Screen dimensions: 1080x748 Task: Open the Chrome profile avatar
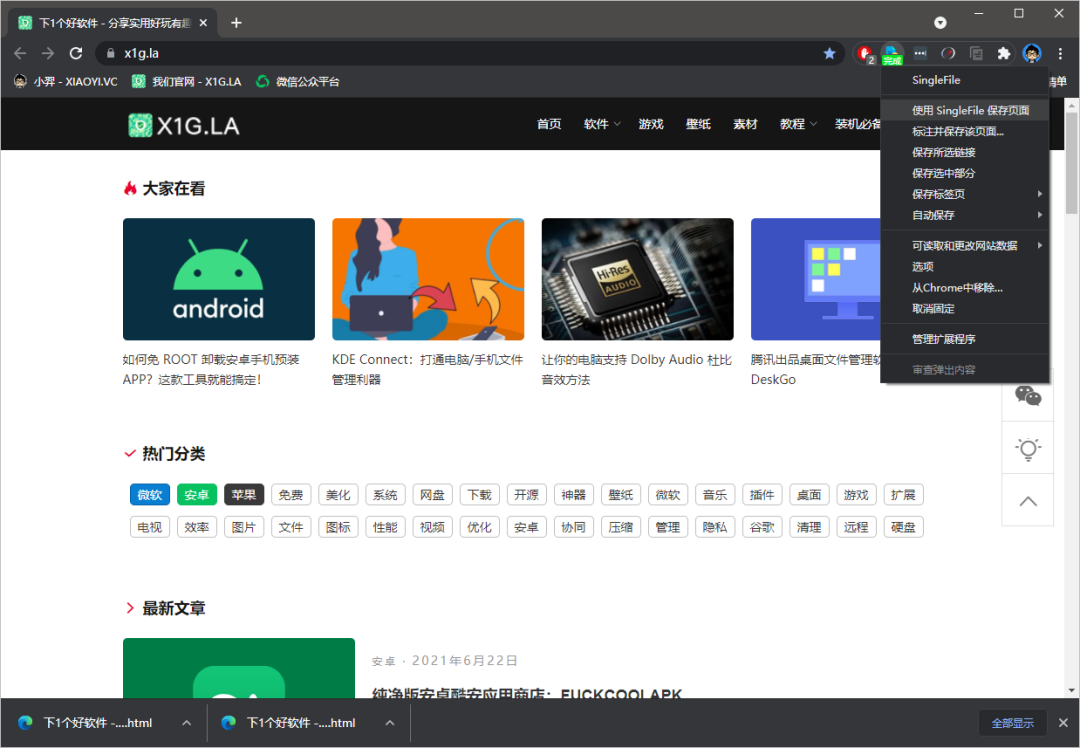point(1032,53)
